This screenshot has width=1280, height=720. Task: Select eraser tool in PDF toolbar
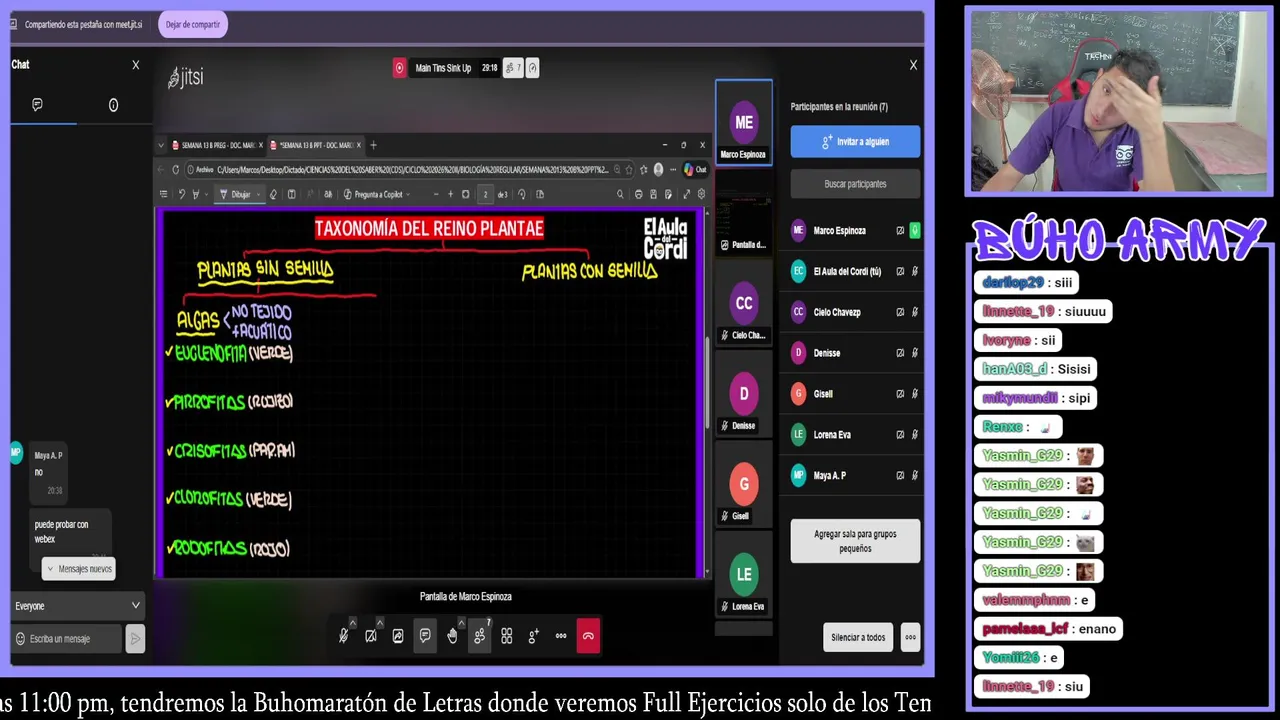click(x=273, y=194)
